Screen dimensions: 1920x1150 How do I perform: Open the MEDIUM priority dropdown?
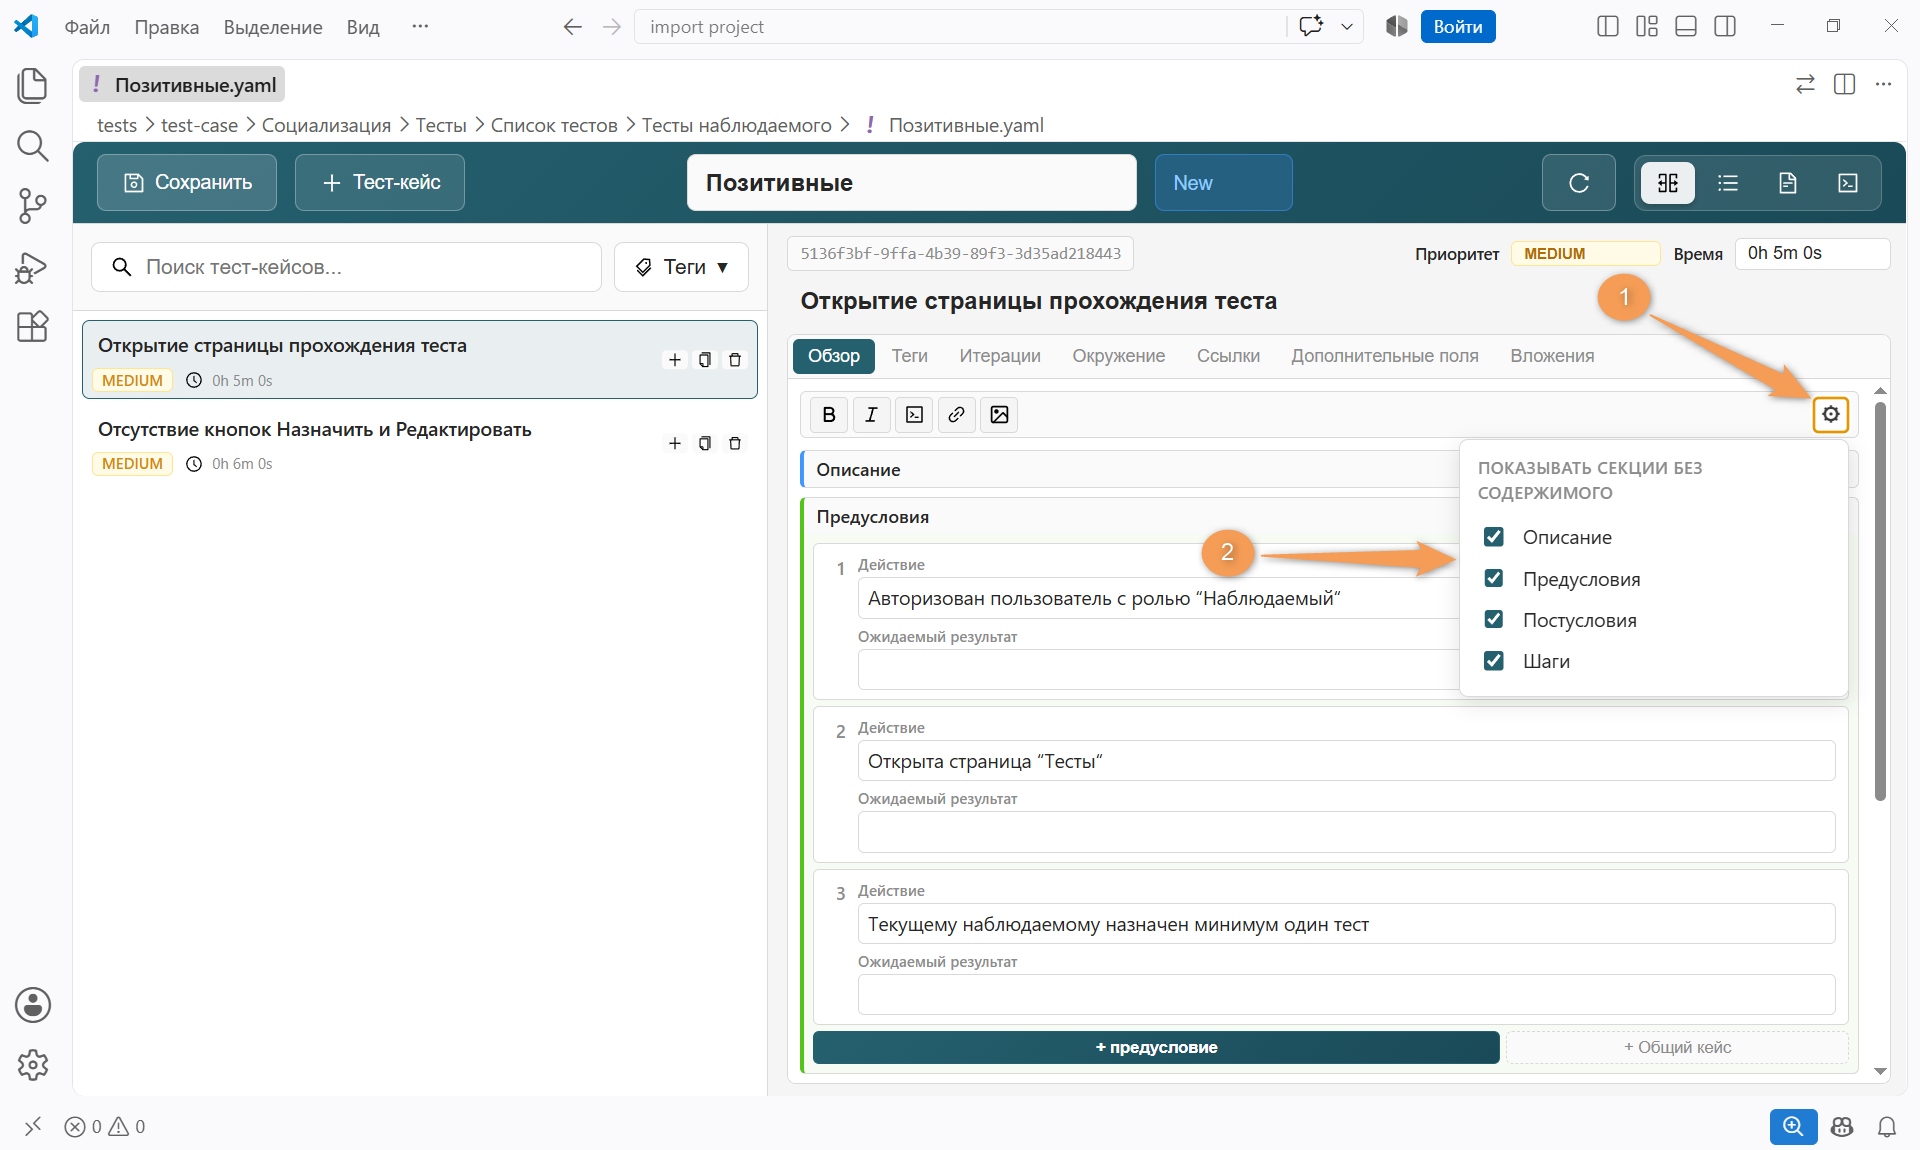pos(1585,254)
